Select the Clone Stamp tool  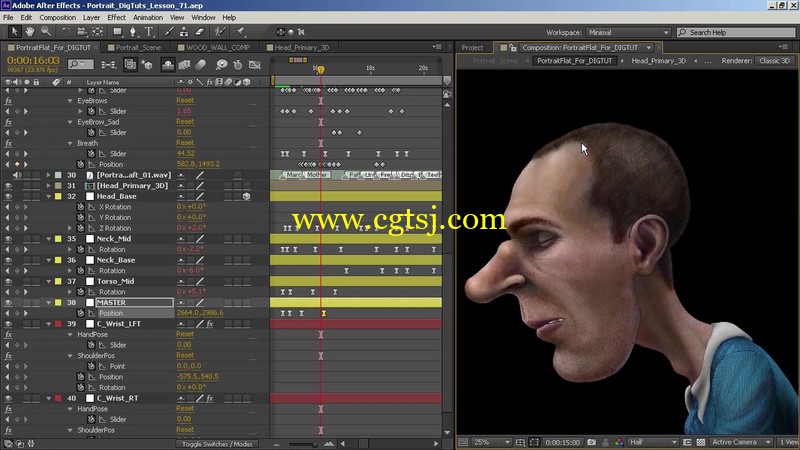(184, 32)
